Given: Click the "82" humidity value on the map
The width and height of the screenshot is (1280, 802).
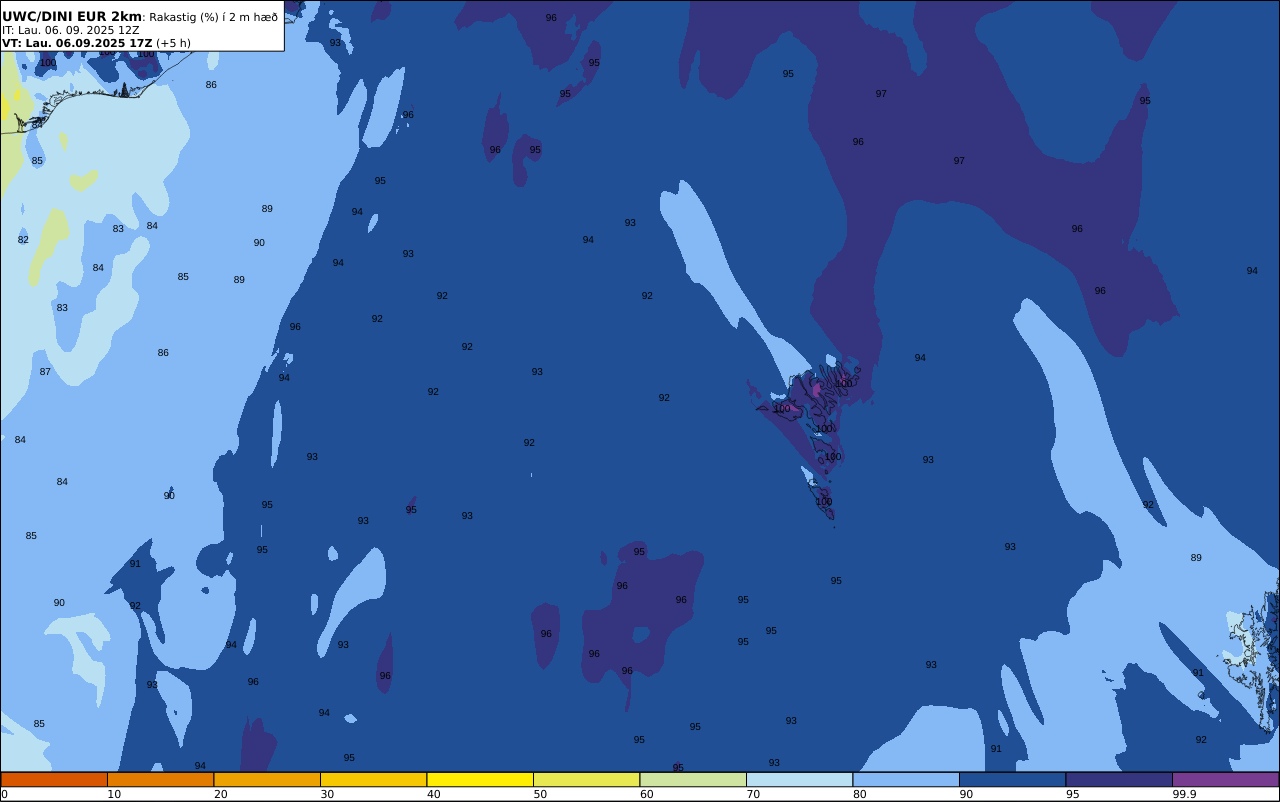Looking at the screenshot, I should [23, 240].
